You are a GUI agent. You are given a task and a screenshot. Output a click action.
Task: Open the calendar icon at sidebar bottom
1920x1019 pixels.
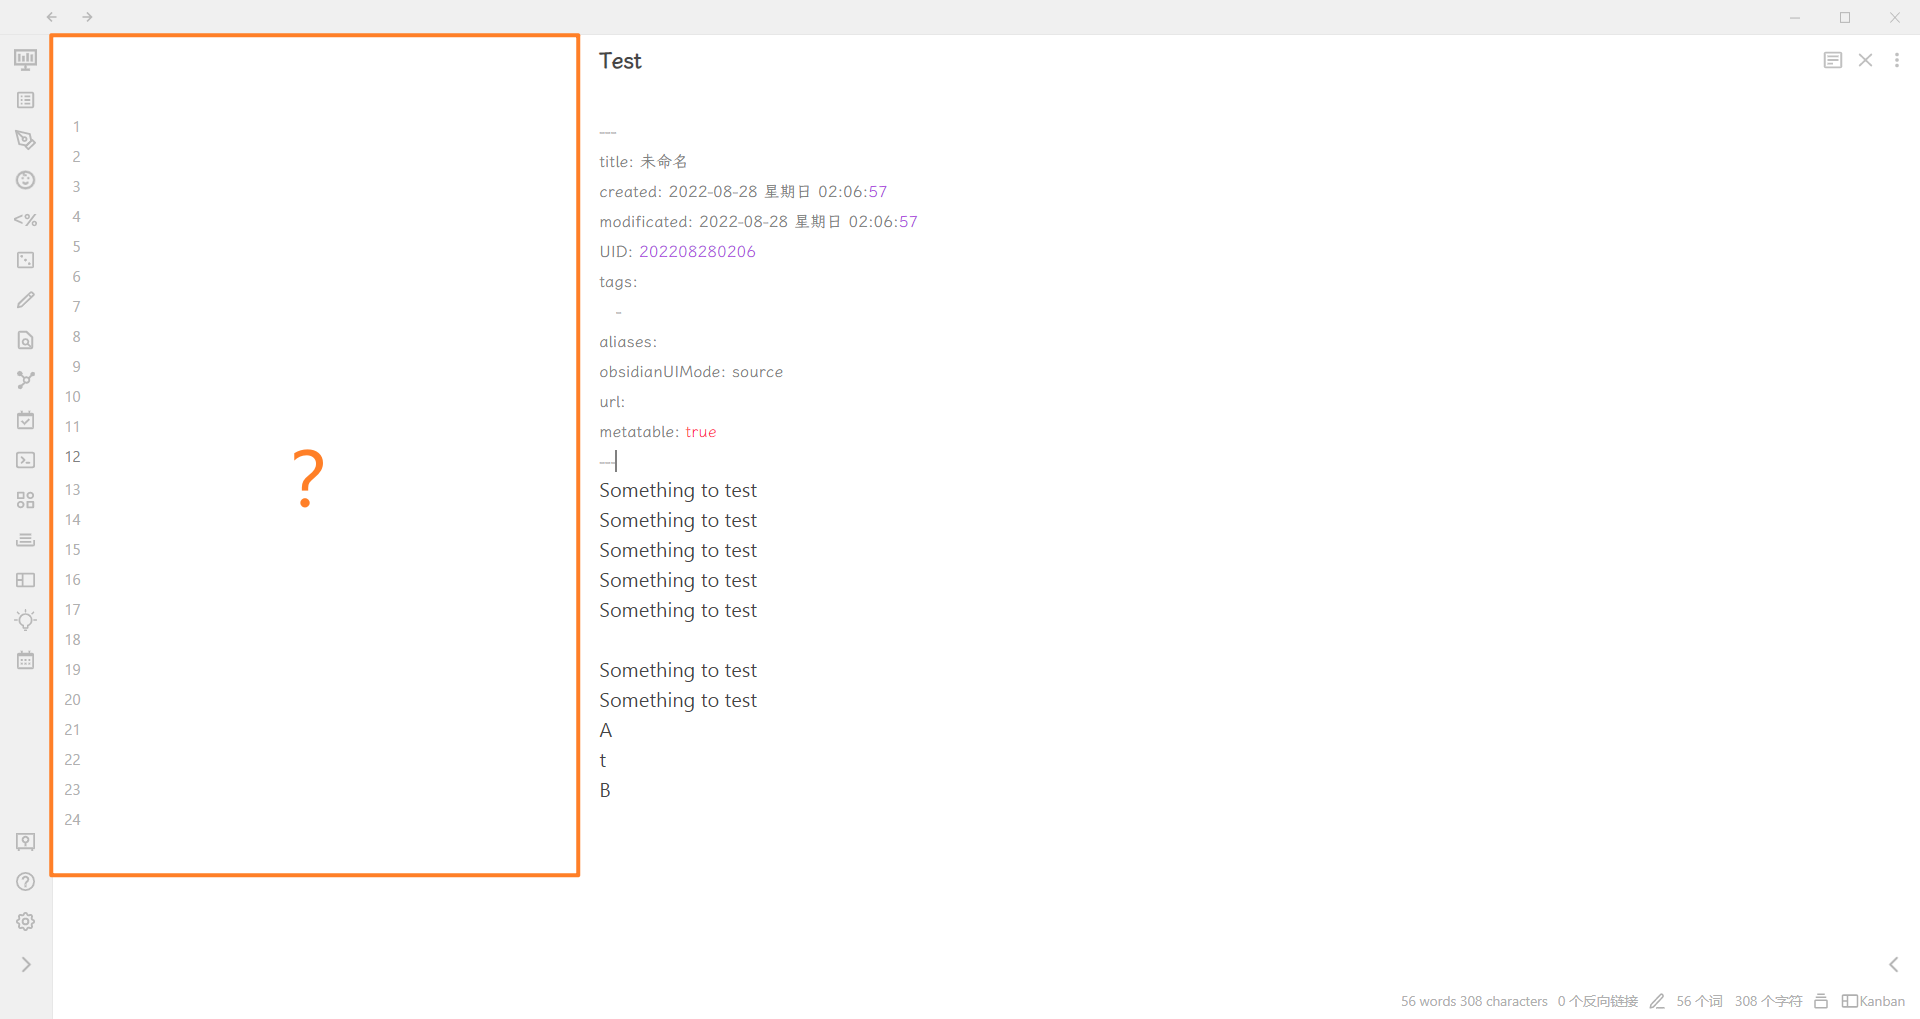(25, 660)
